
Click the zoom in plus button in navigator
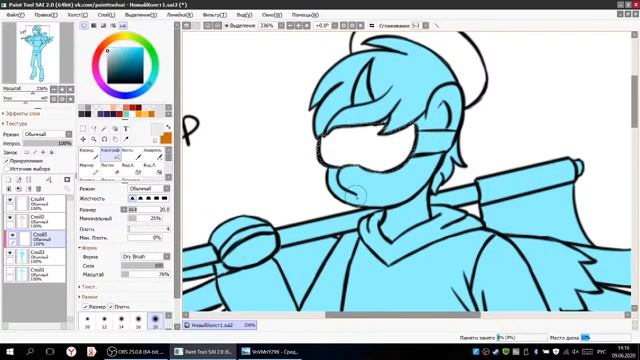[62, 89]
